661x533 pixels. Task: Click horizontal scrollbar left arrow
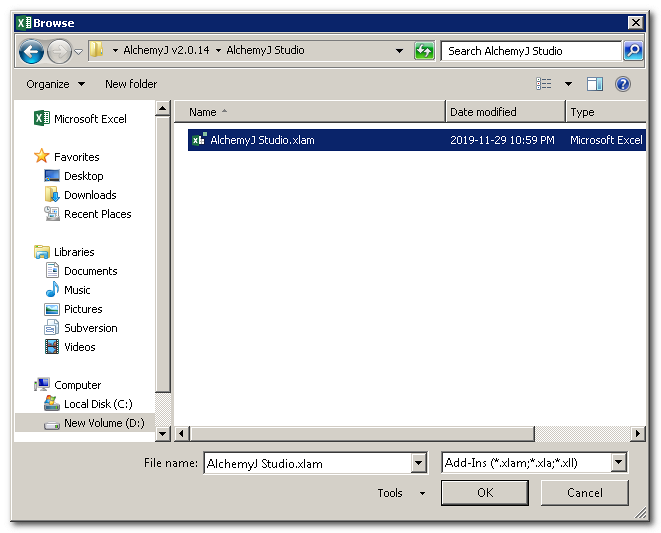[x=182, y=433]
